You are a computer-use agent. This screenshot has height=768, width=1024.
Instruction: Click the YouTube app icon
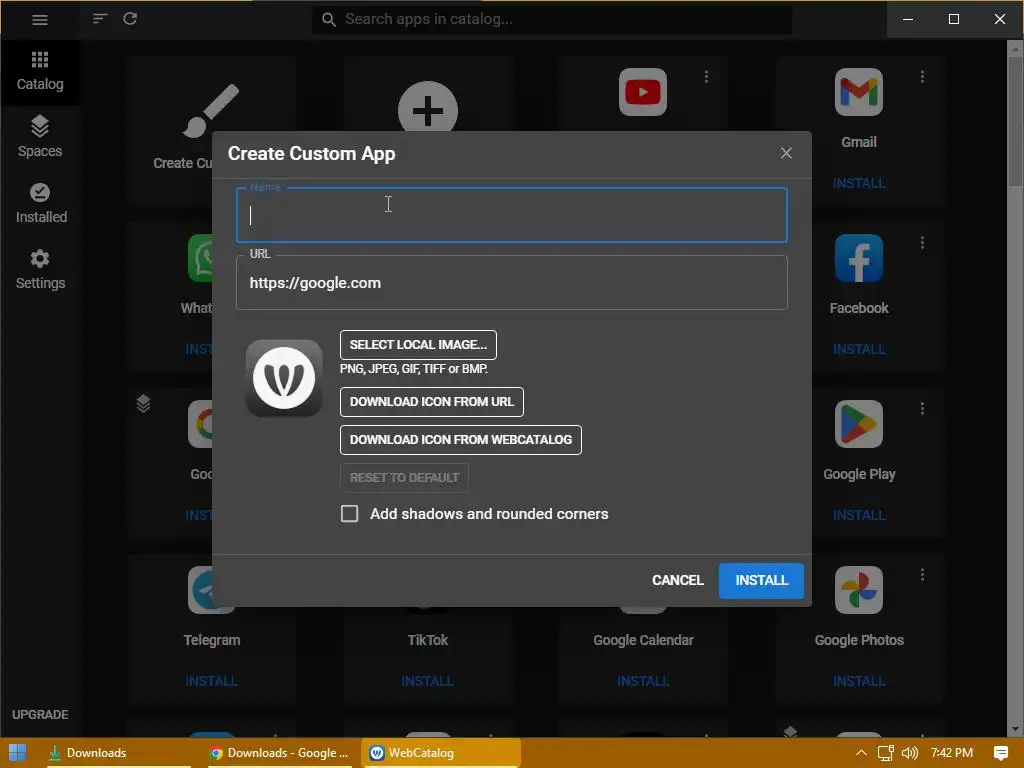coord(643,92)
